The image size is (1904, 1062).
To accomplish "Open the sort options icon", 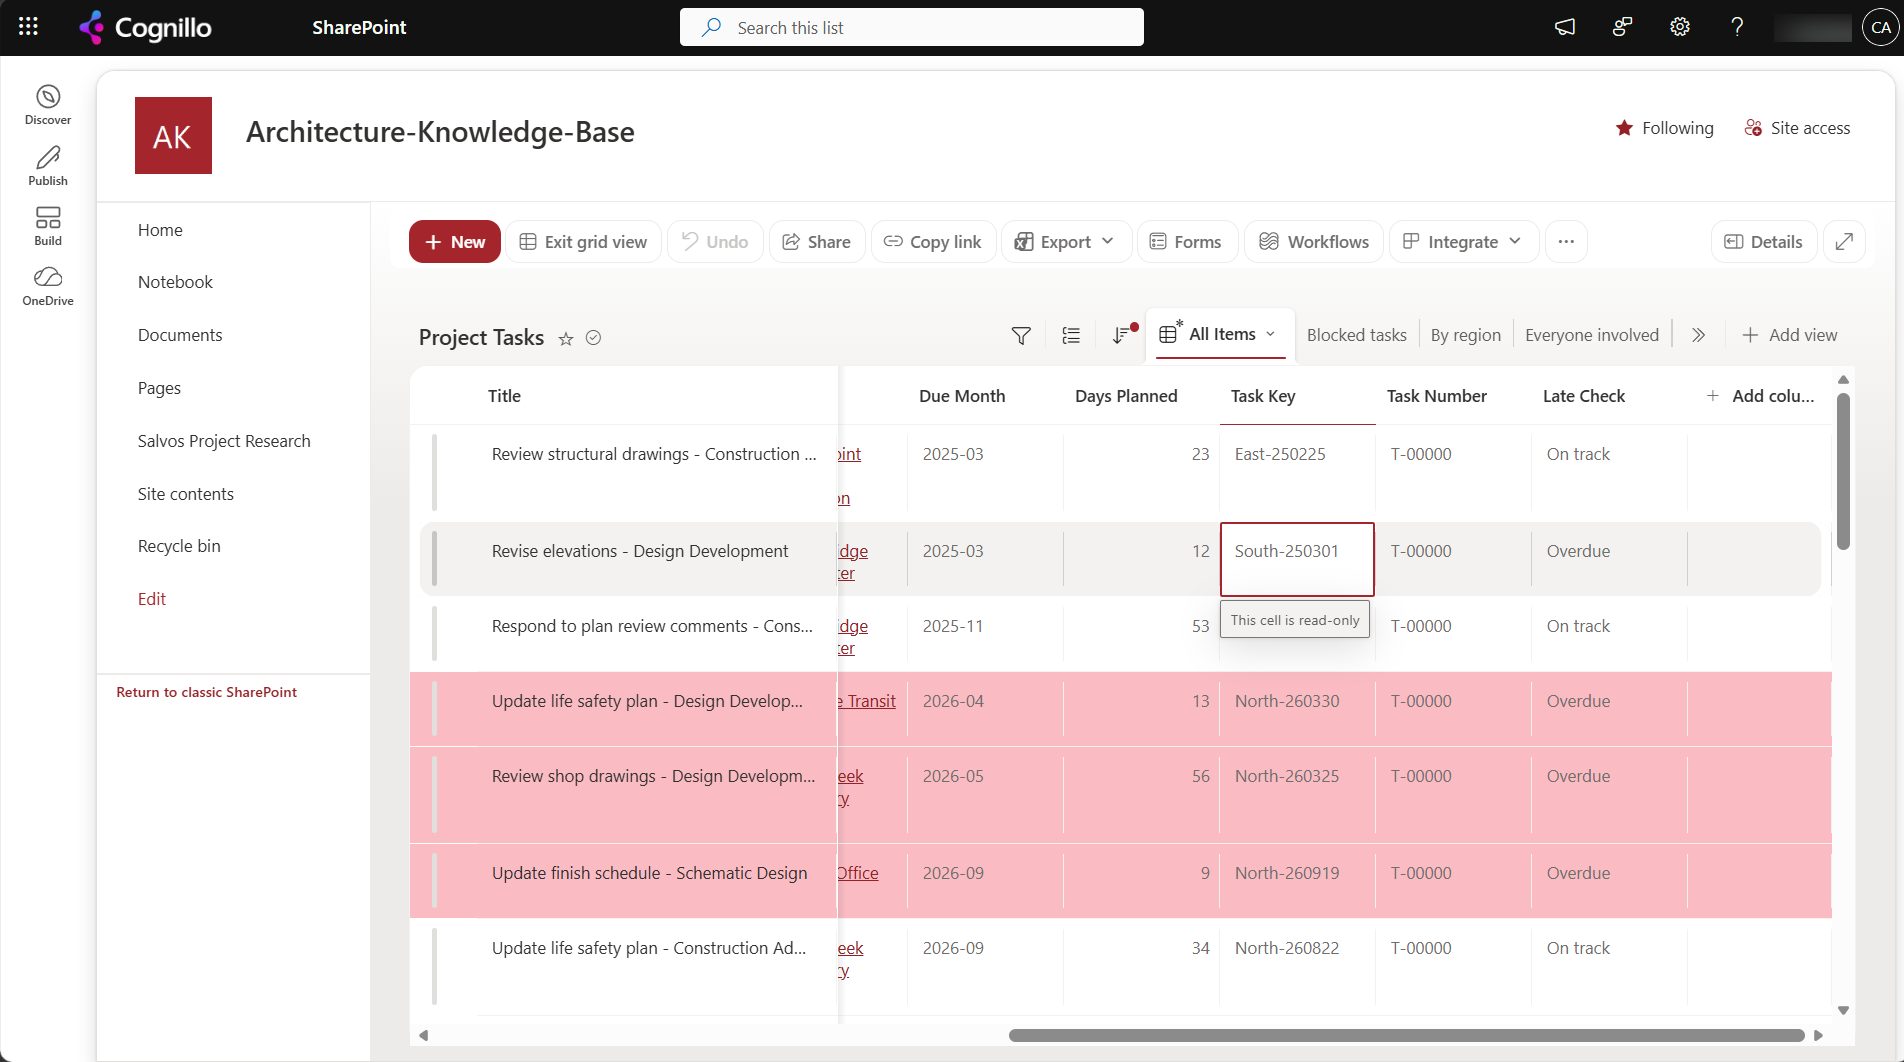I will tap(1122, 336).
